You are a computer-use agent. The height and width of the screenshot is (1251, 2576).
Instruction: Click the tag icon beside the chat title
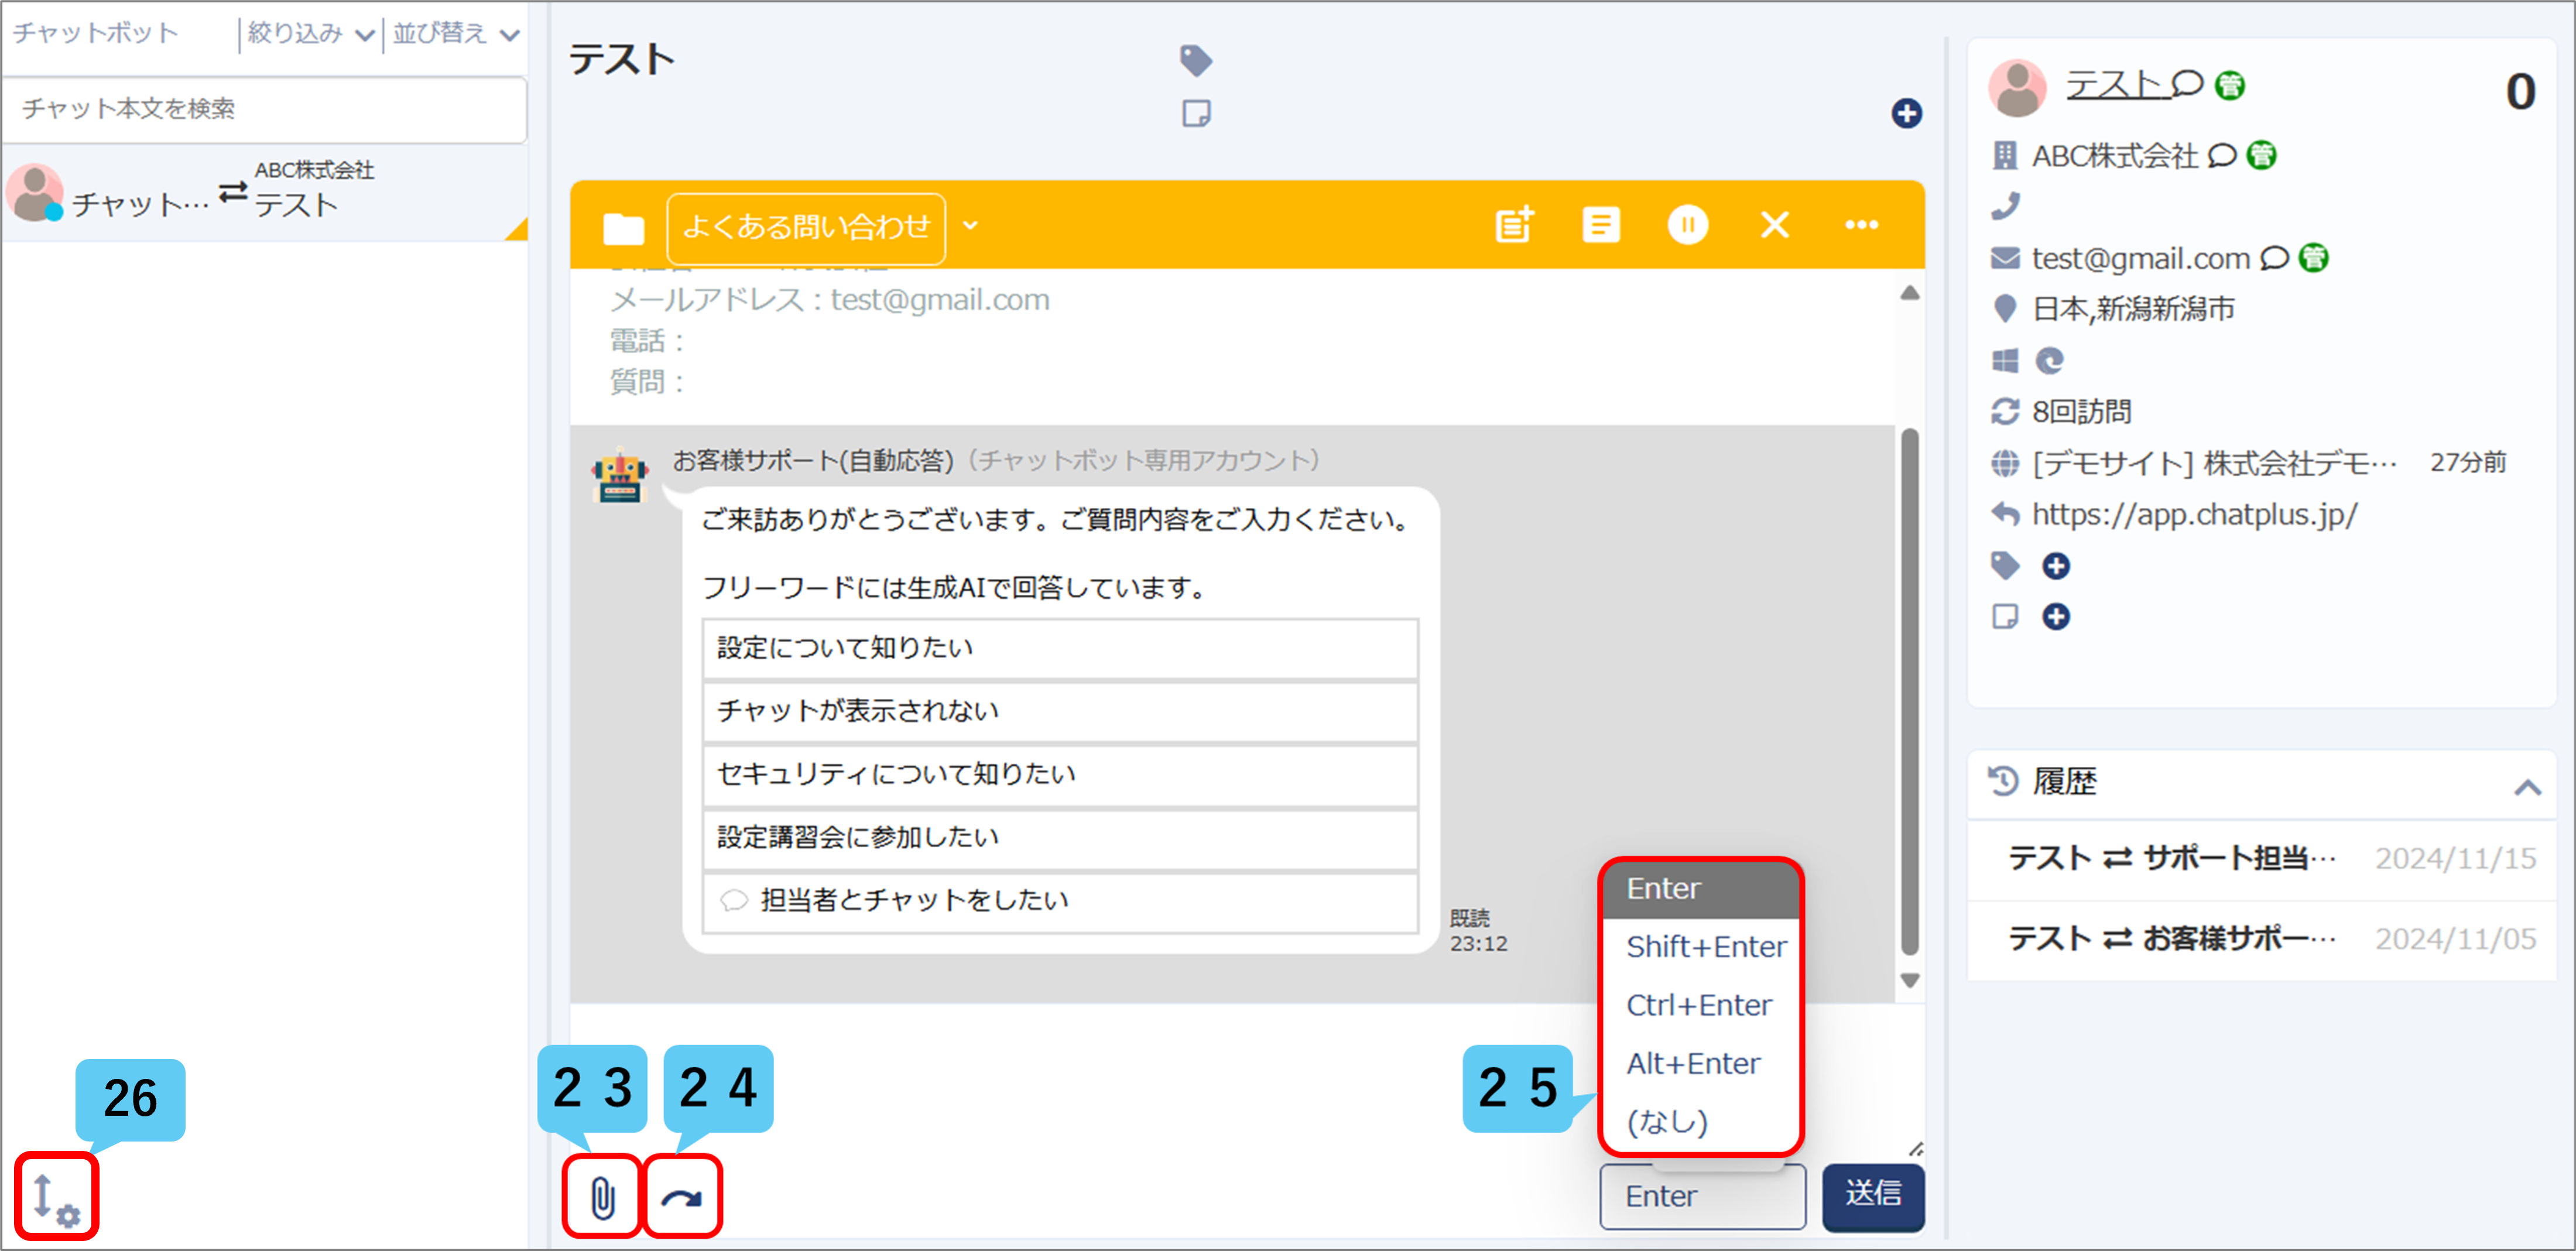(1196, 60)
